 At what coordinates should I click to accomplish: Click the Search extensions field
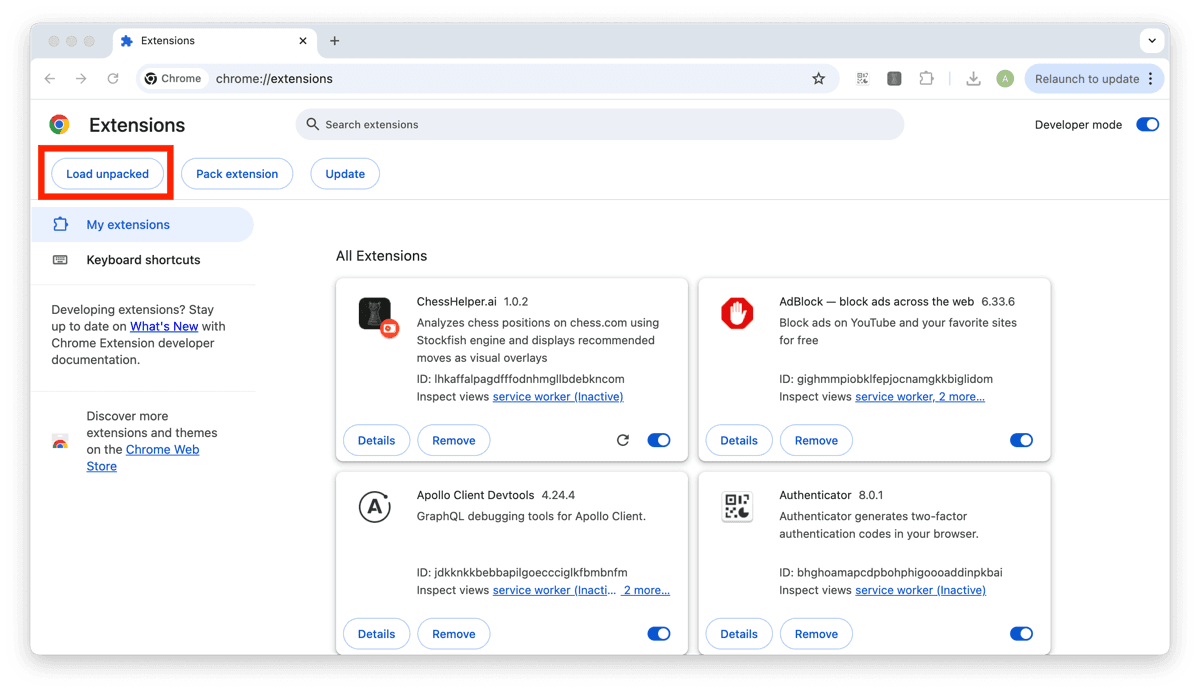600,125
